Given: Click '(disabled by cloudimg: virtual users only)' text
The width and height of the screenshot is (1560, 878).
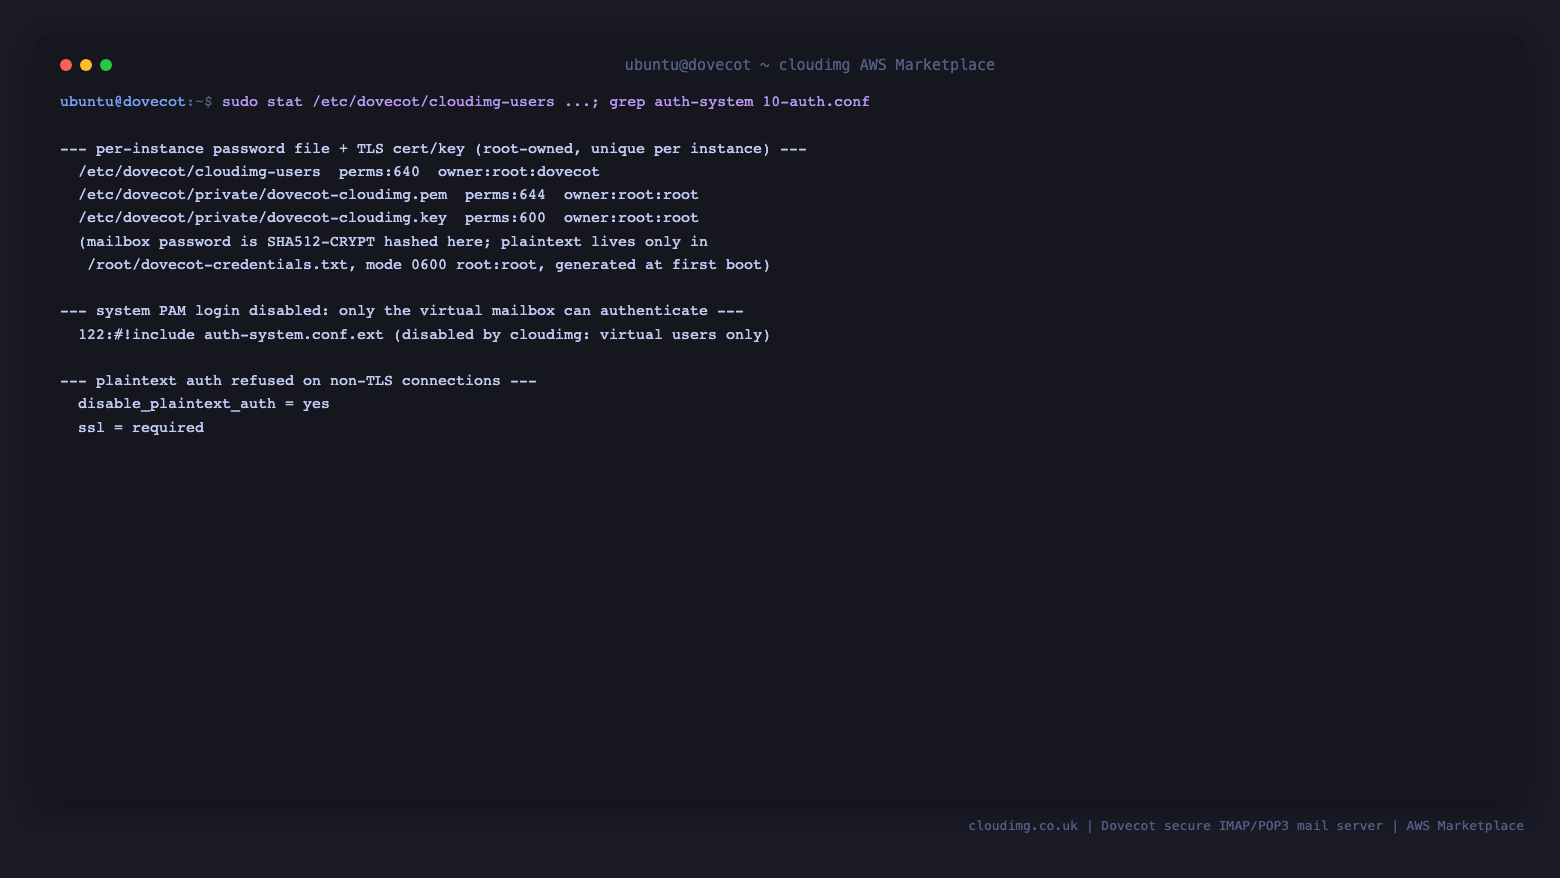Looking at the screenshot, I should (582, 335).
